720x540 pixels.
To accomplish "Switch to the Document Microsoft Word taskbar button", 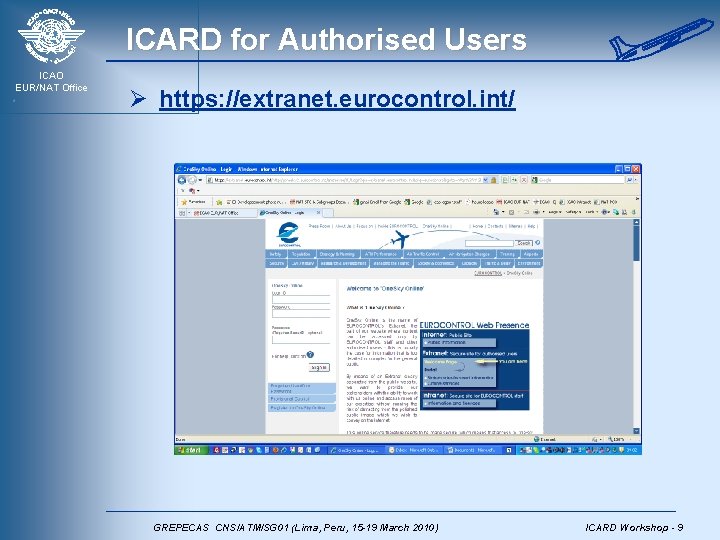I will (x=473, y=450).
